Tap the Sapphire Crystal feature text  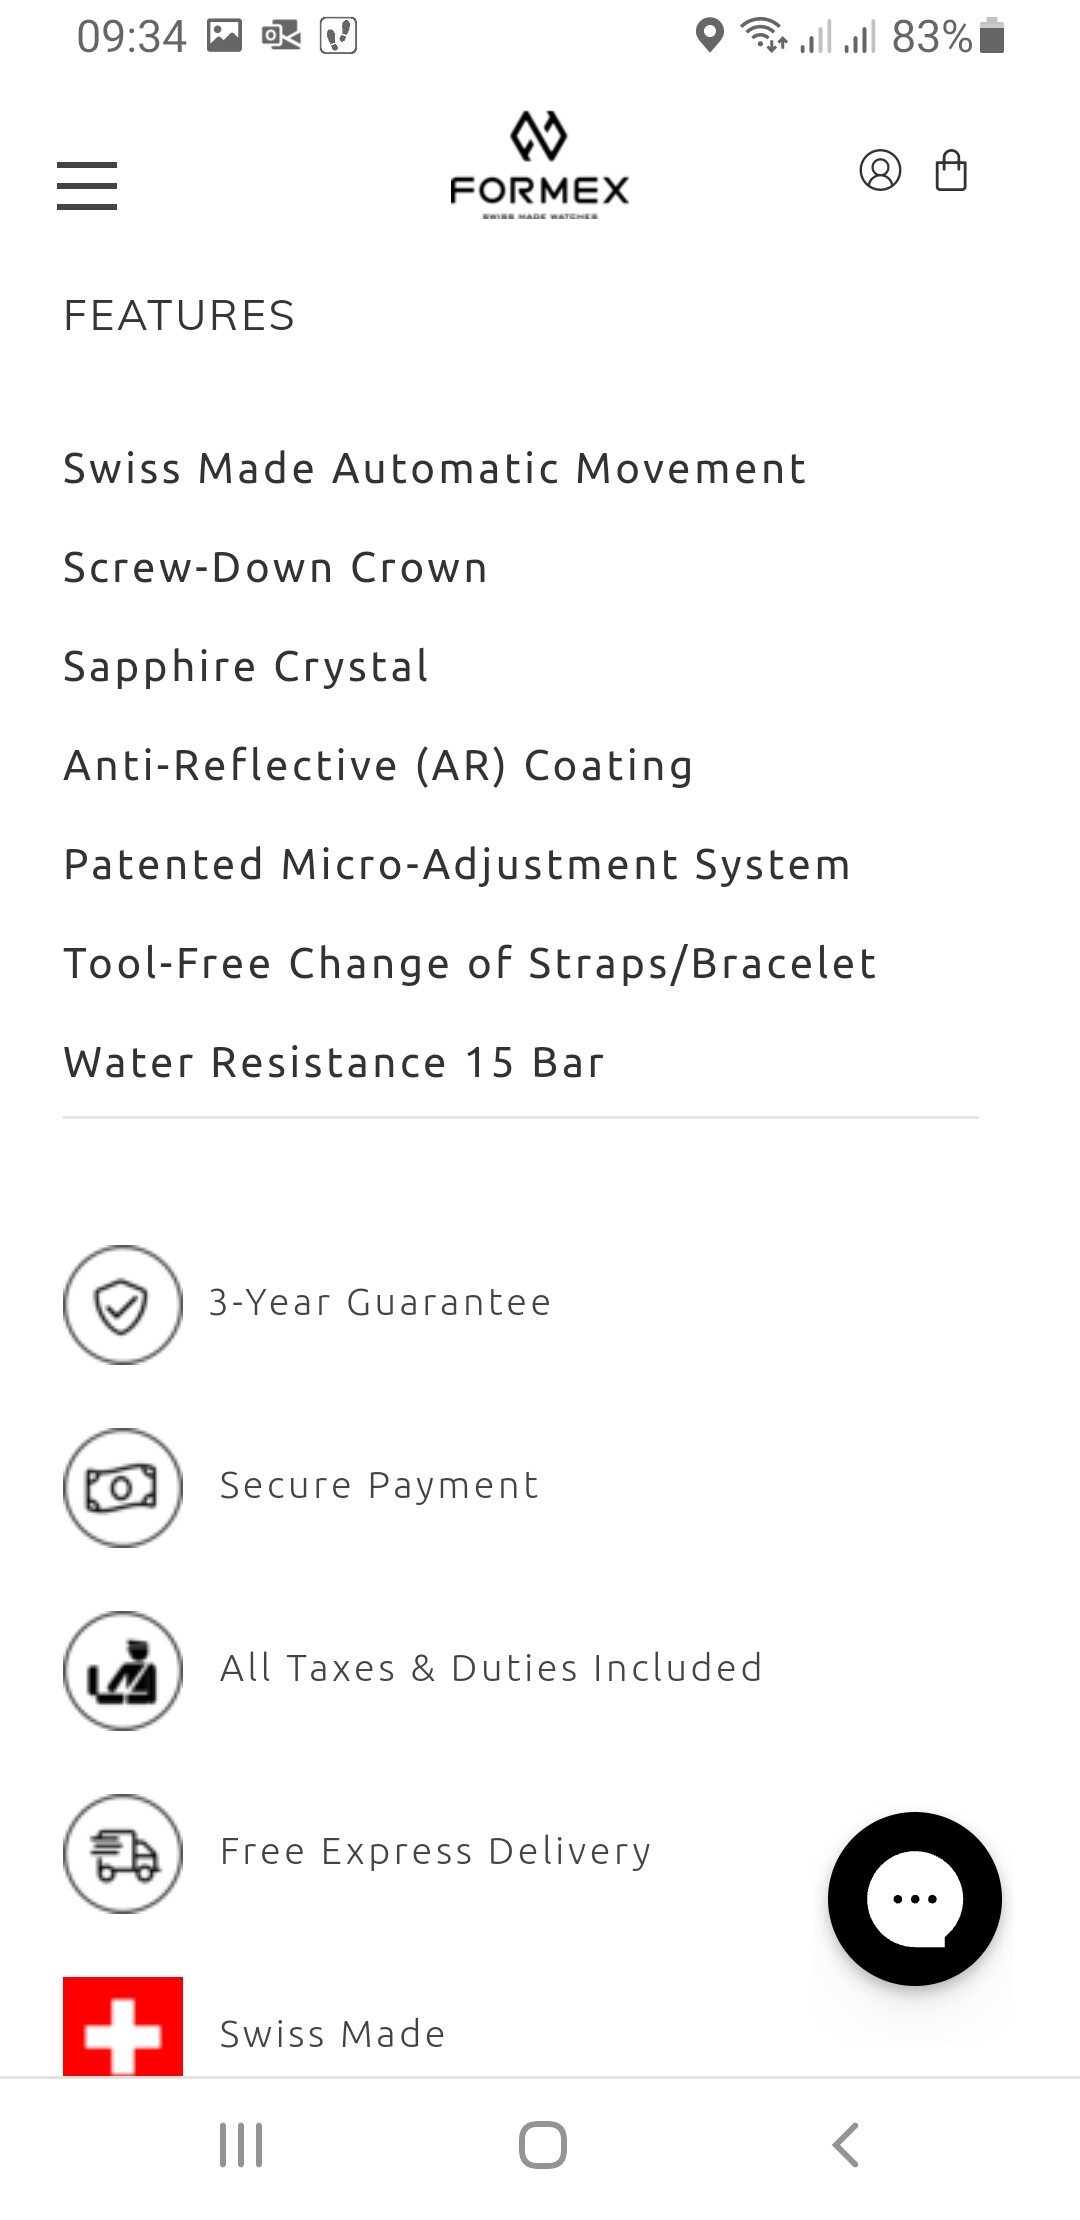pos(246,667)
